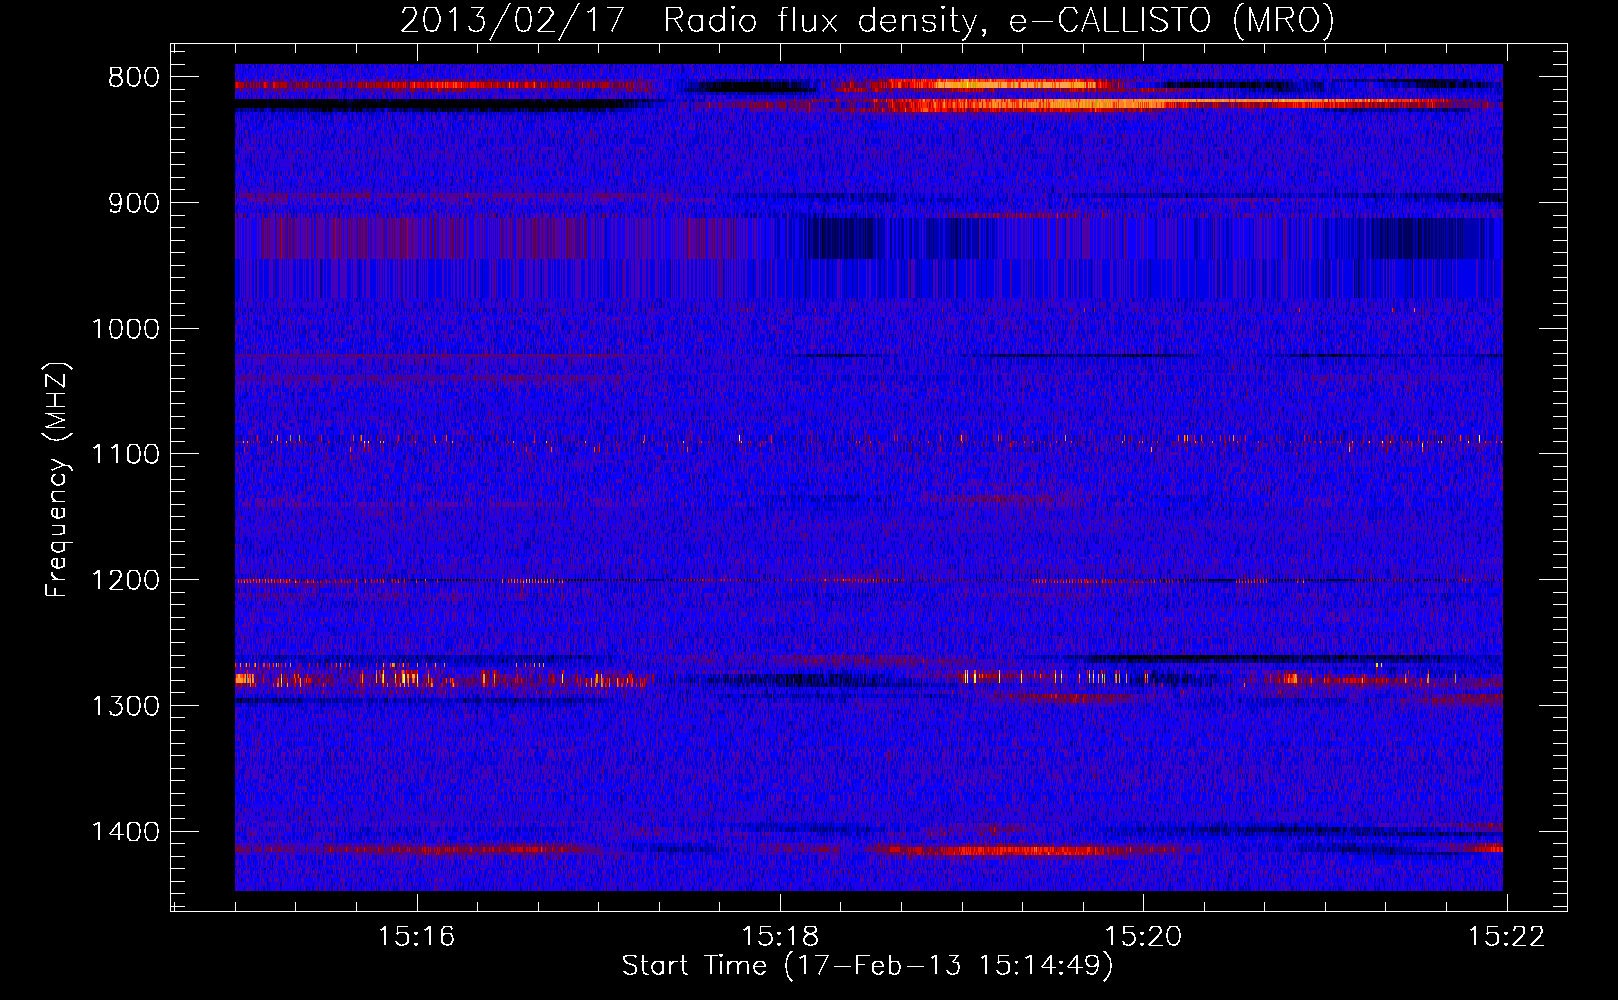The height and width of the screenshot is (1000, 1618).
Task: Select the 1300 frequency axis label
Action: click(x=125, y=706)
